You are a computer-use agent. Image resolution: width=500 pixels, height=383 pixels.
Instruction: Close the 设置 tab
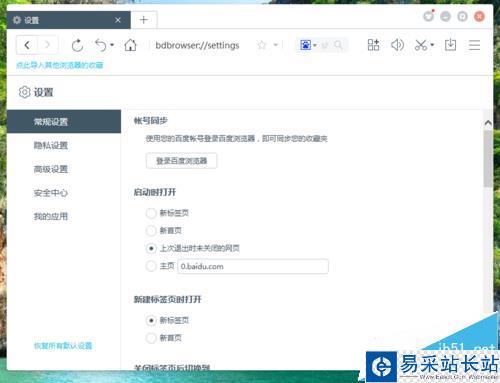coord(118,20)
